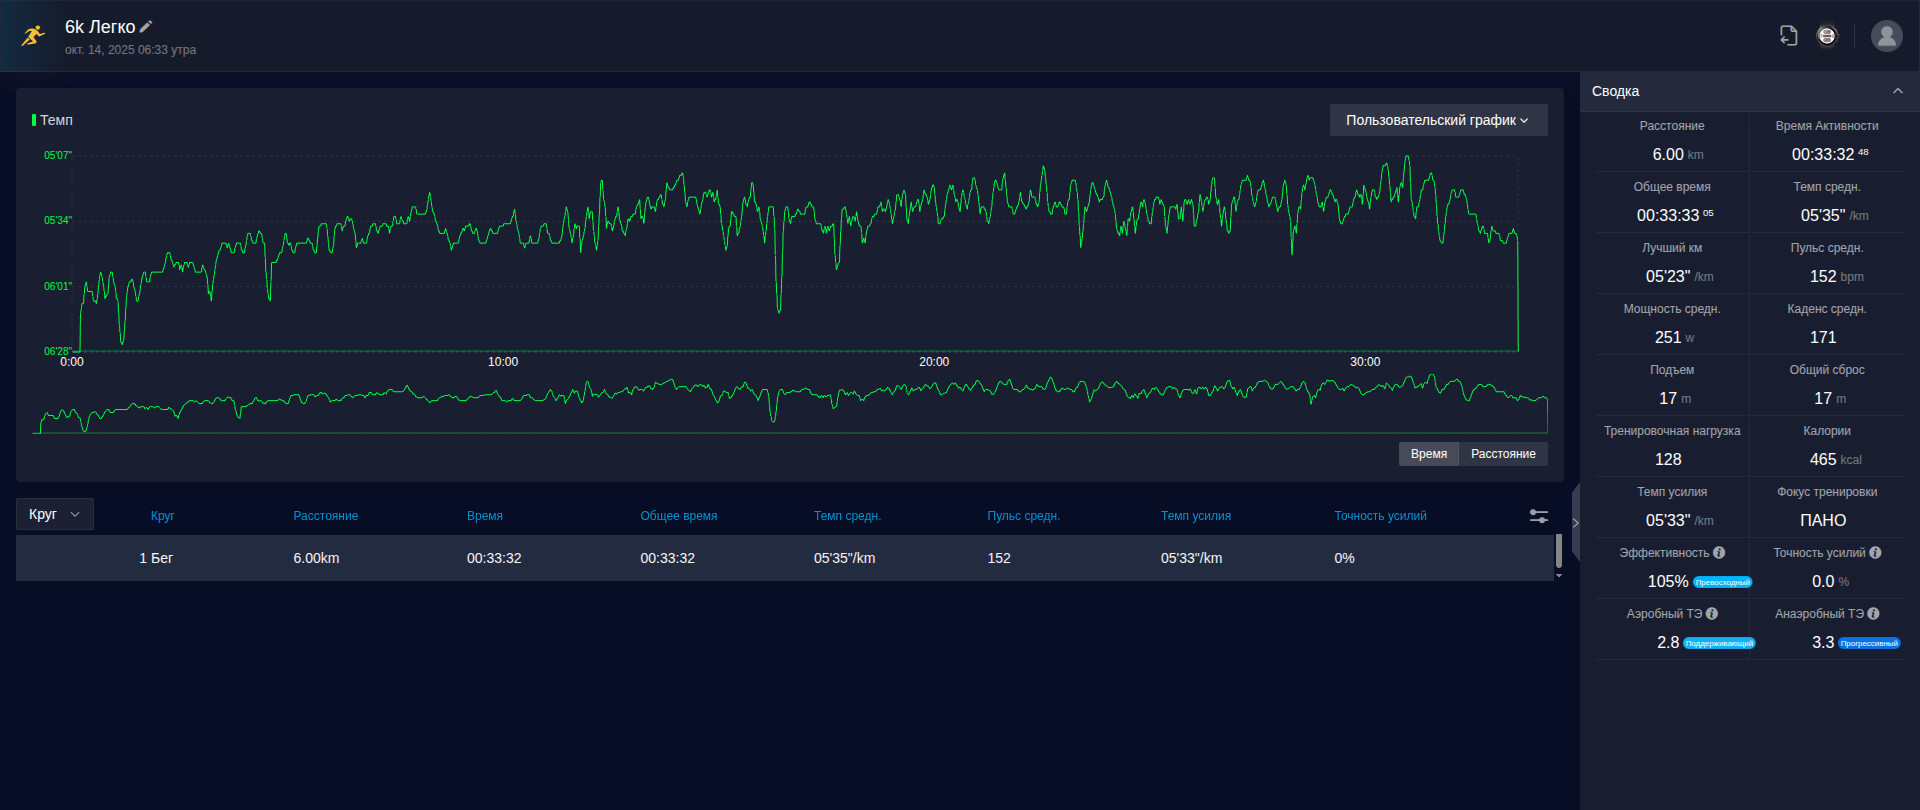
Task: Open the user profile avatar
Action: (x=1887, y=36)
